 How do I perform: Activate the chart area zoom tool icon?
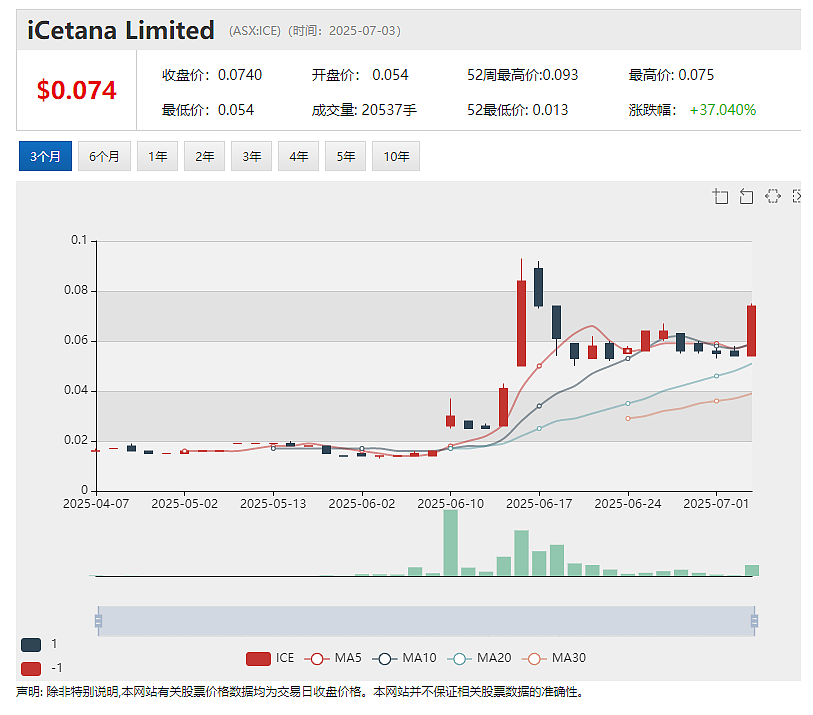(x=720, y=196)
